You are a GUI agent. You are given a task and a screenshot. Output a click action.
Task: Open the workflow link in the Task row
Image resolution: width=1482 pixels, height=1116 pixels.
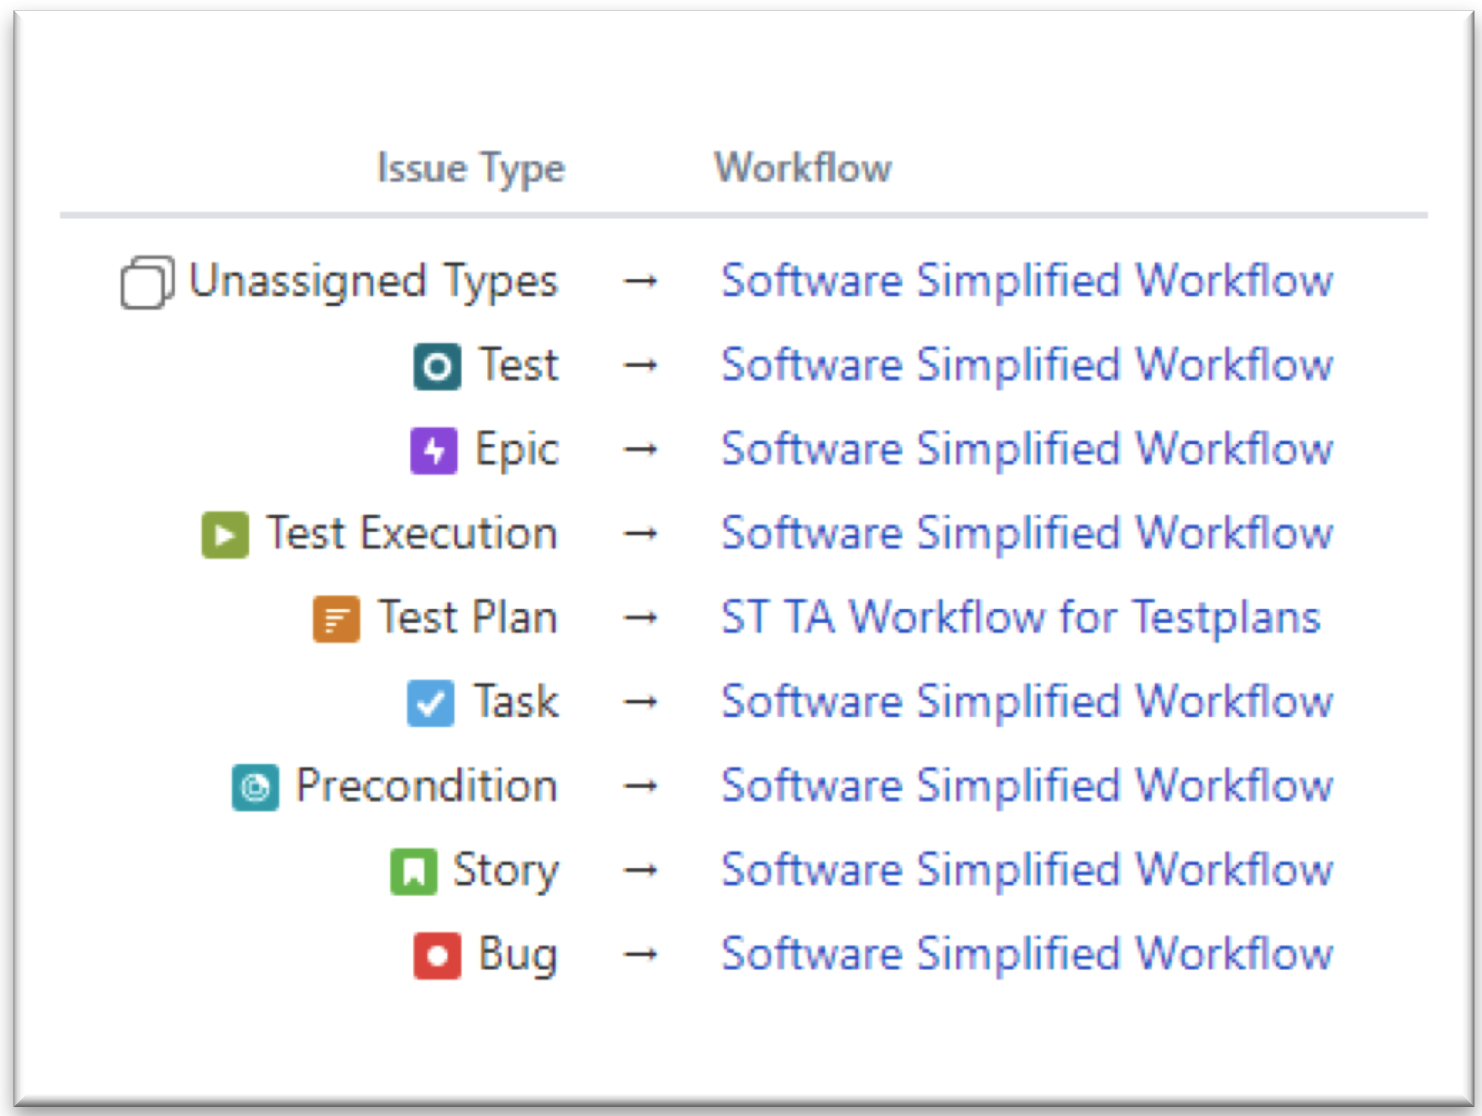tap(1026, 701)
